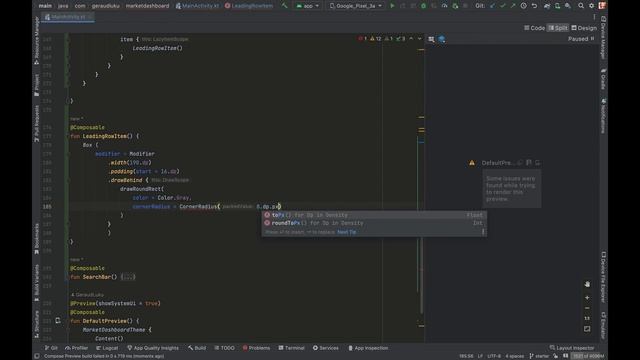
Task: Open the Git tool window tab
Action: coord(51,348)
